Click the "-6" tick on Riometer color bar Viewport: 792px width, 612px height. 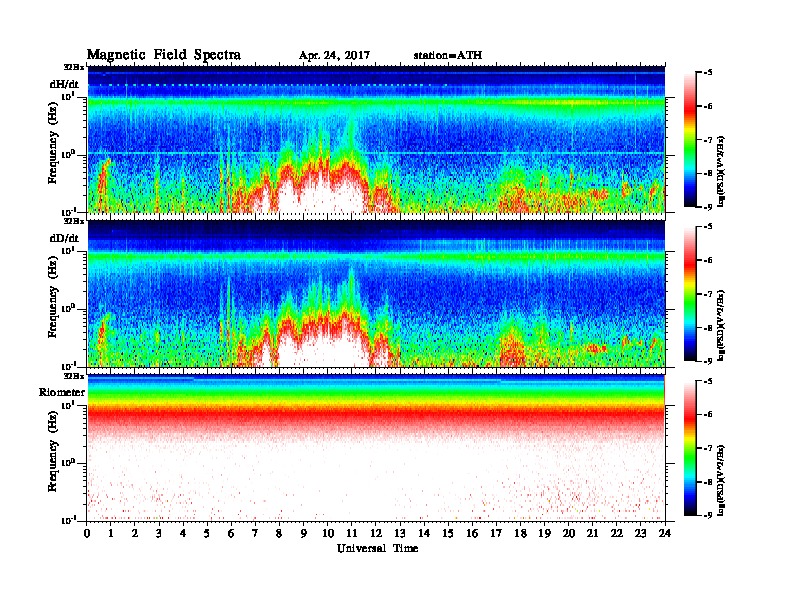708,415
